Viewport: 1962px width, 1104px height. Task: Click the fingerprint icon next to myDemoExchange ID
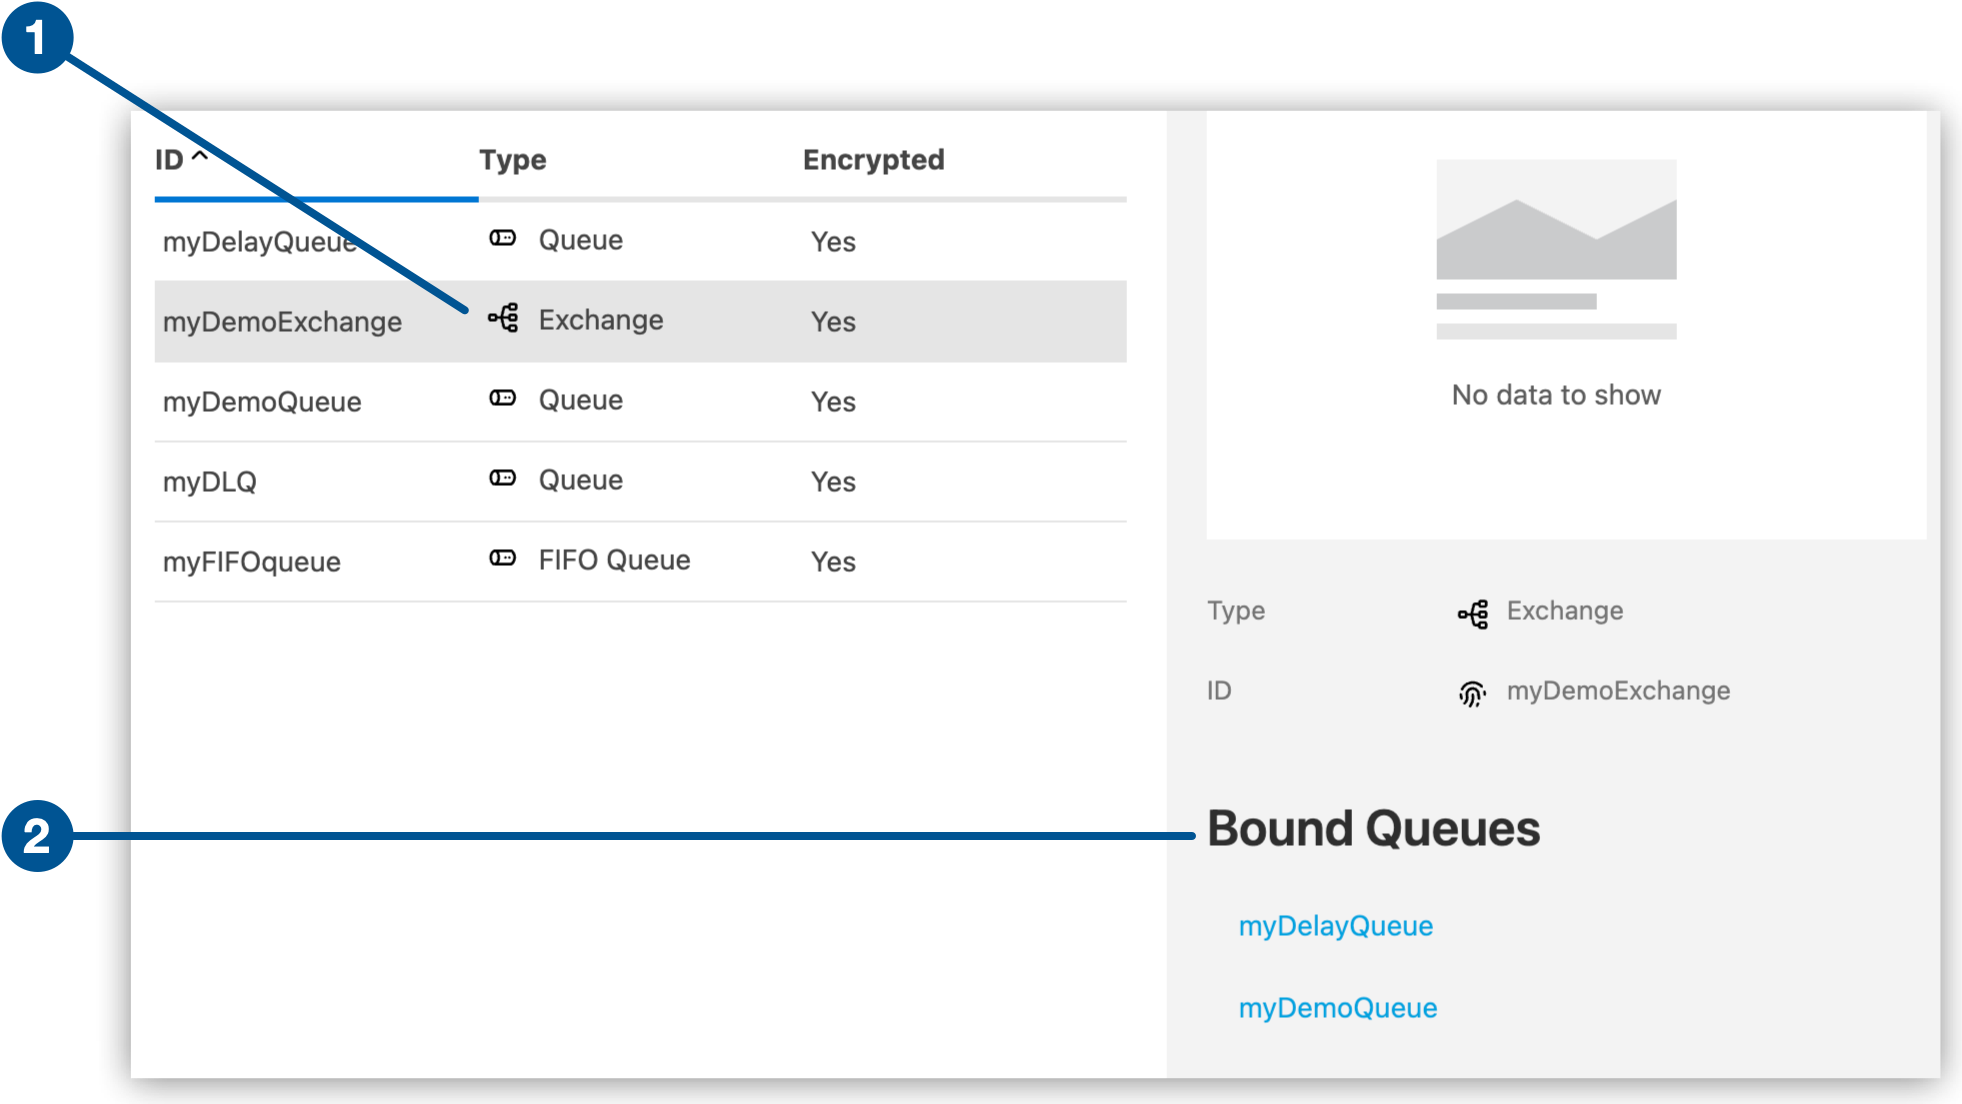coord(1472,690)
